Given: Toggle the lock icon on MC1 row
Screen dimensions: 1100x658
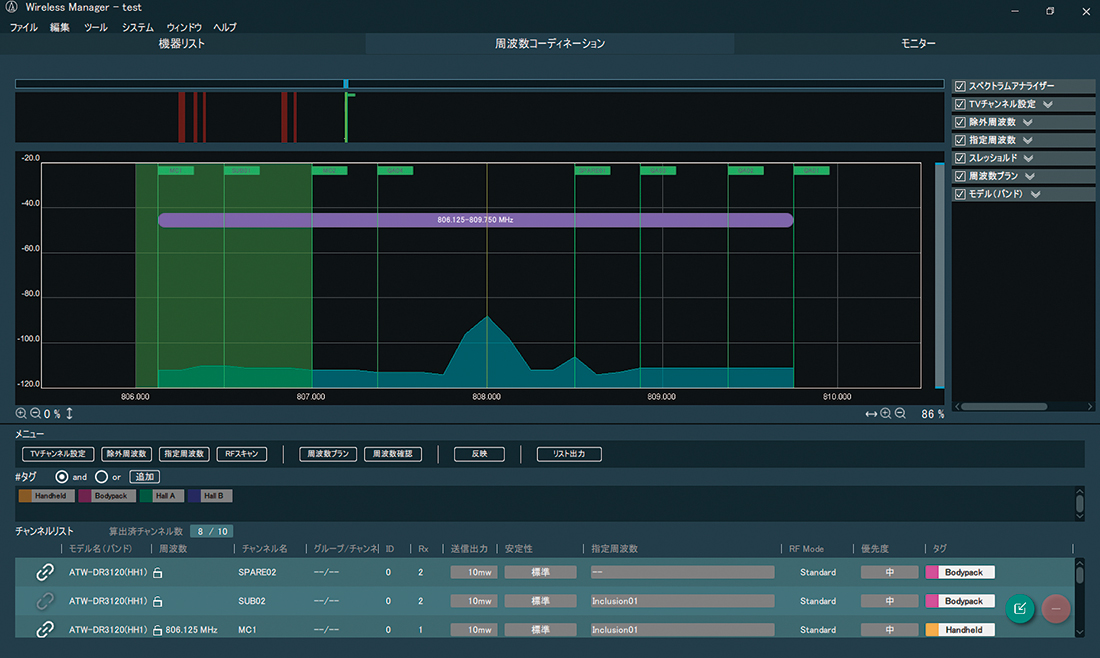Looking at the screenshot, I should [158, 630].
